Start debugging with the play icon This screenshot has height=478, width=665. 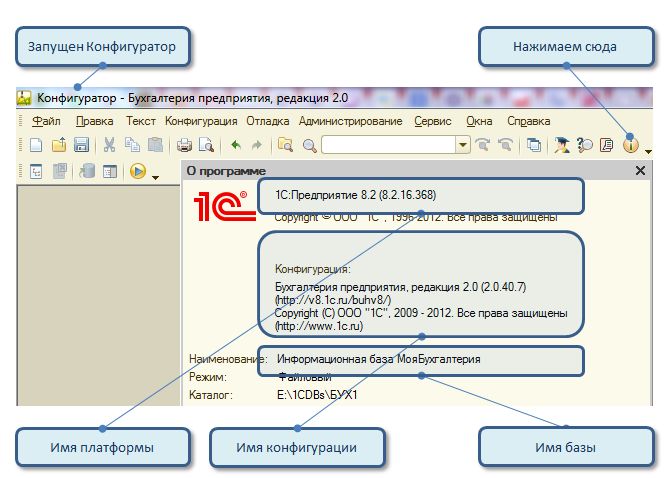point(137,172)
